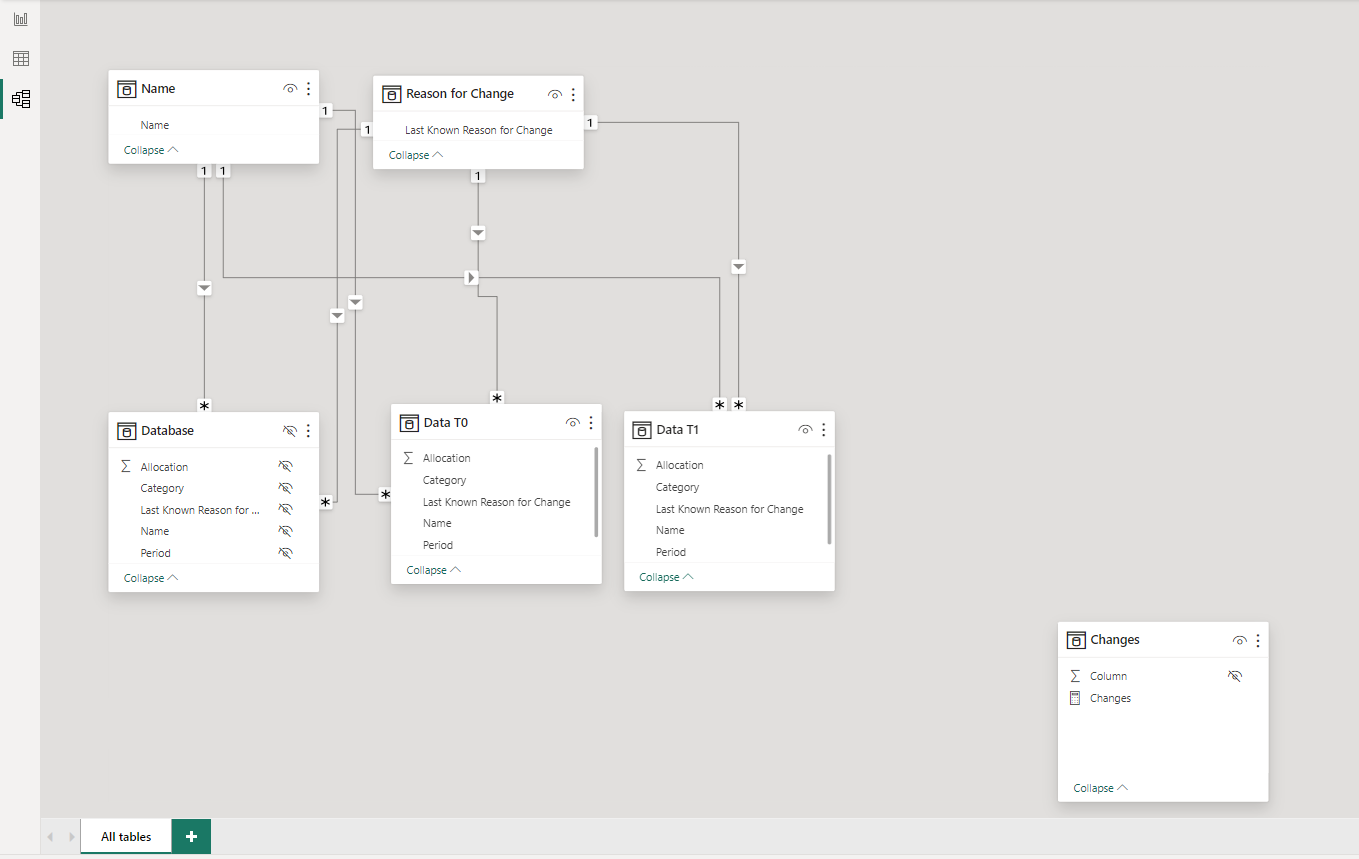Unhide Allocation field in Database table

click(x=285, y=467)
